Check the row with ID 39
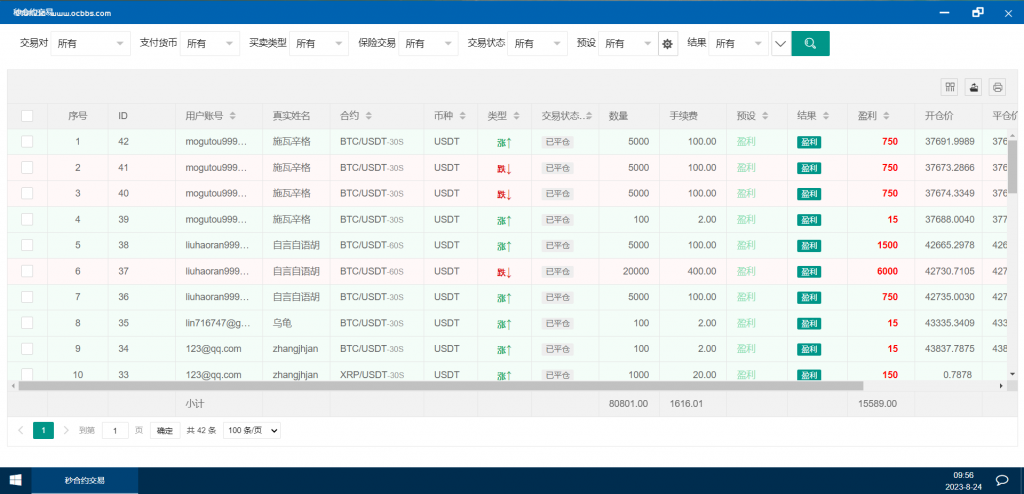Viewport: 1024px width, 494px height. point(27,220)
